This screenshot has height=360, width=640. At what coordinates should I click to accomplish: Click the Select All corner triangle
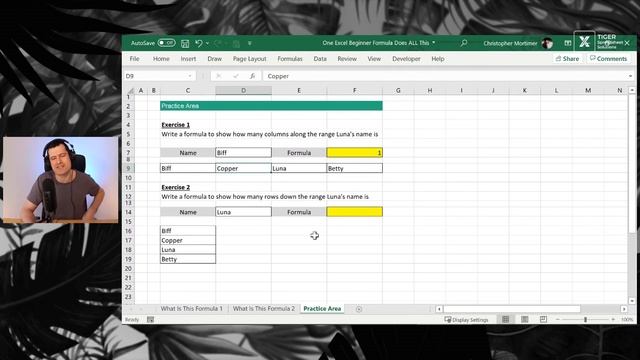[130, 90]
